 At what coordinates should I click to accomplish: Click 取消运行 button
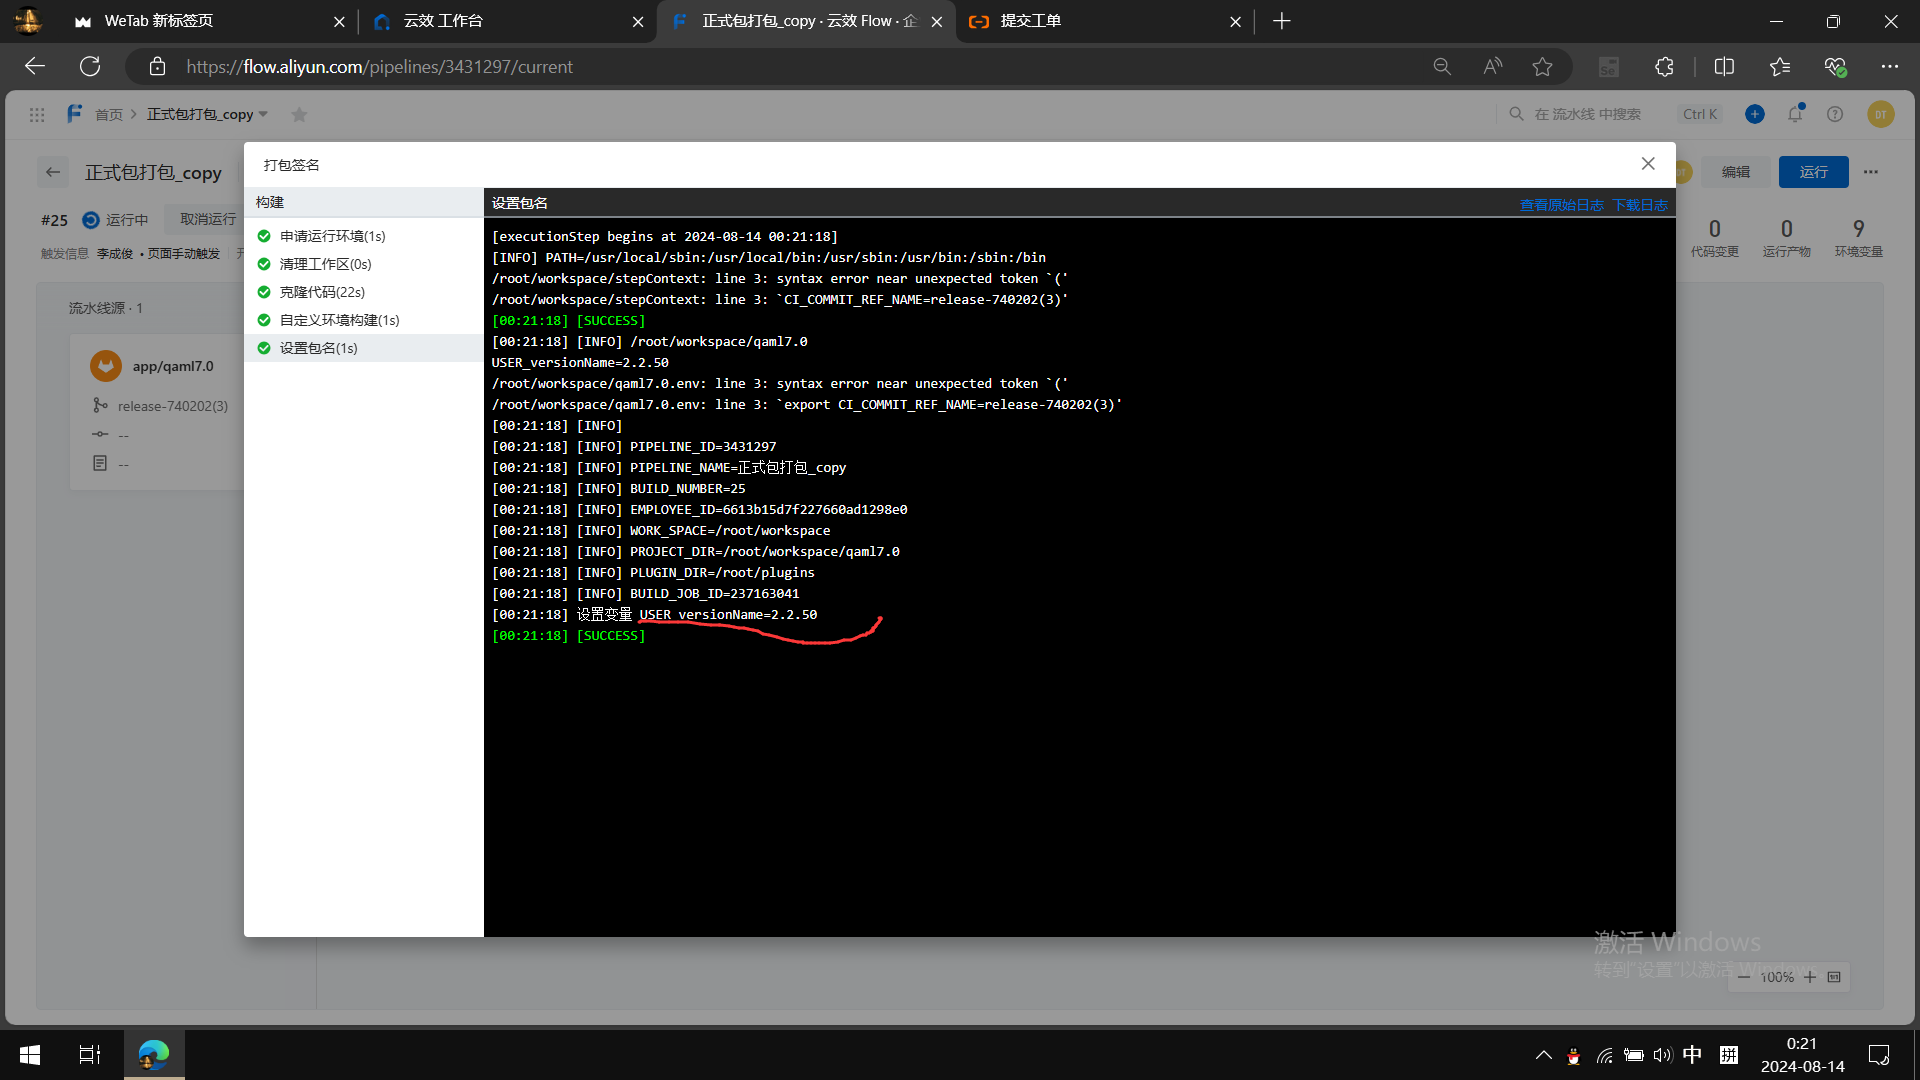point(208,219)
